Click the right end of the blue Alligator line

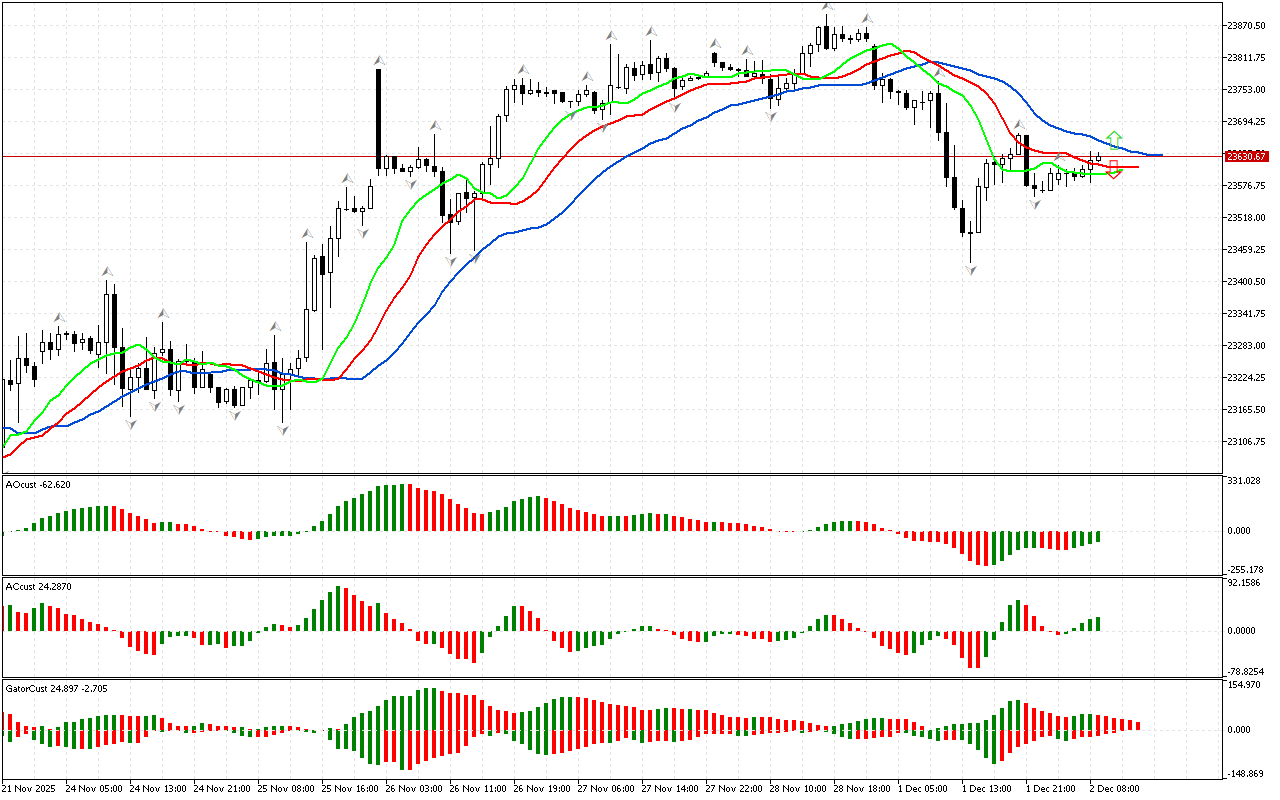(1158, 155)
